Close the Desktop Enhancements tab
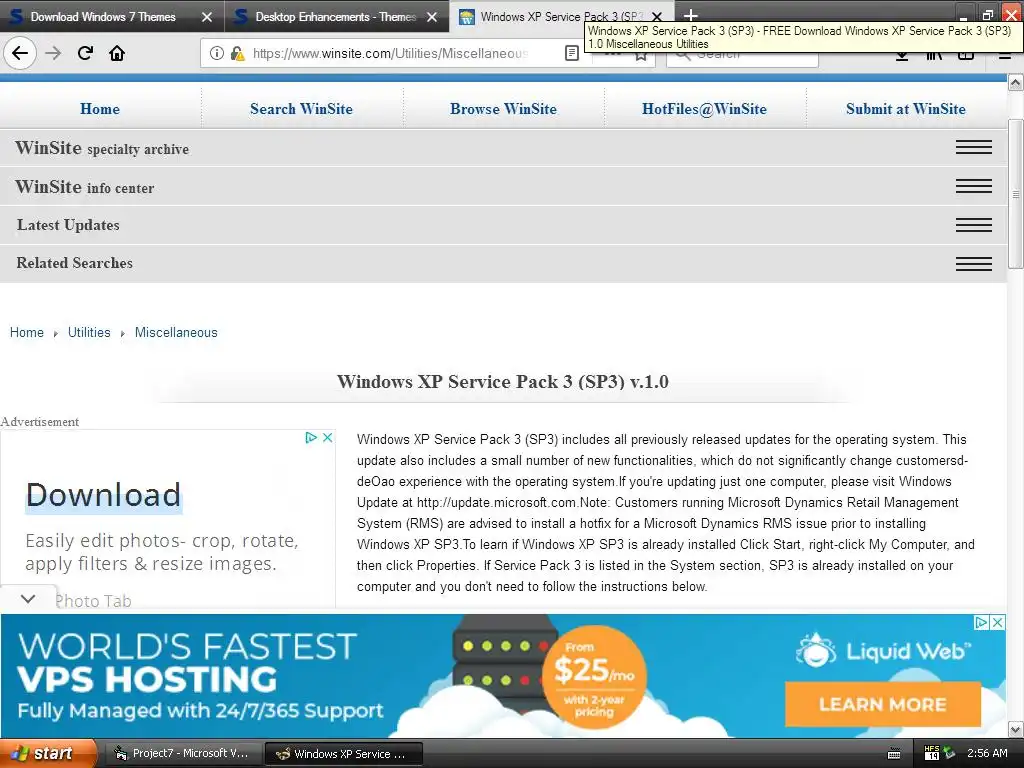Viewport: 1024px width, 768px height. coord(432,17)
